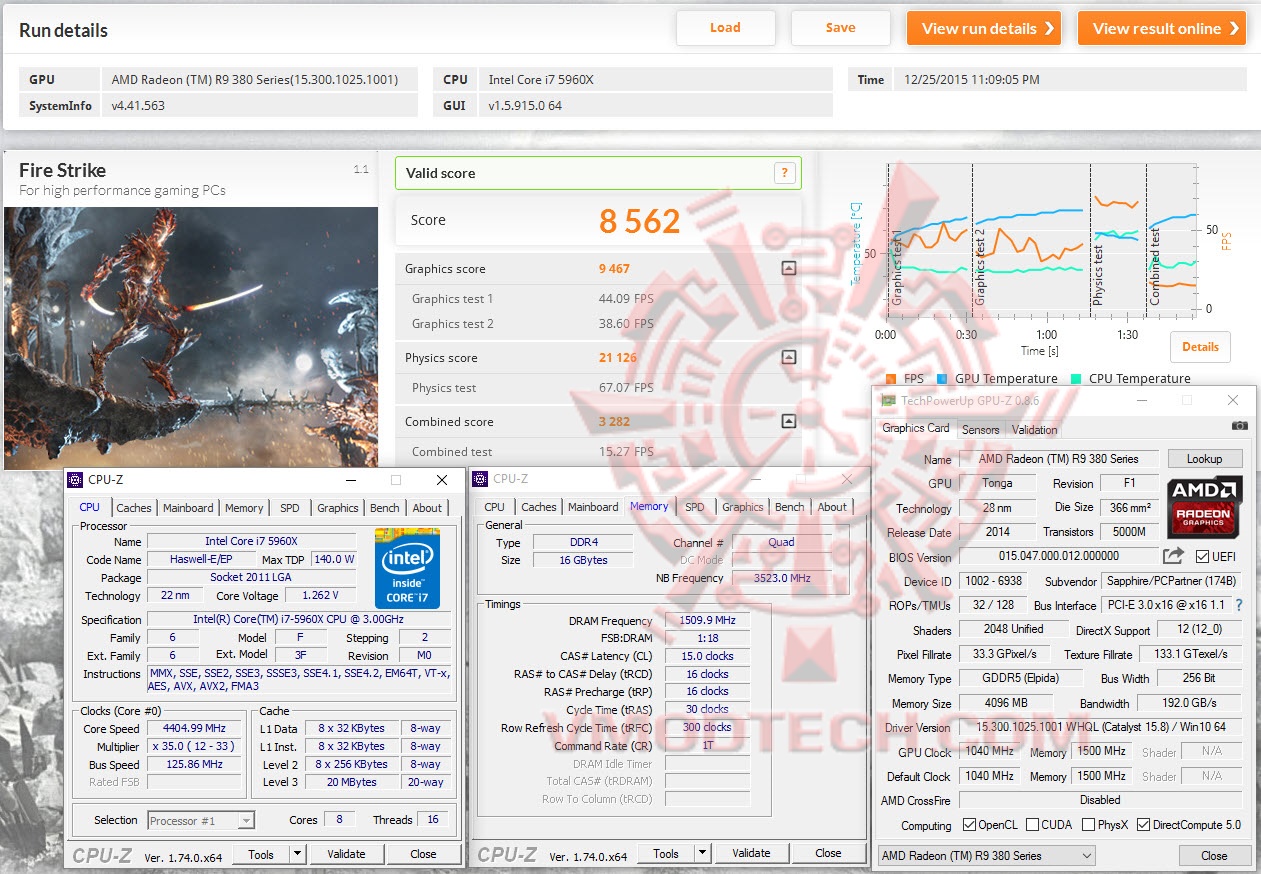
Task: Click the Graphics test 1 result 44.09 FPS
Action: [626, 299]
